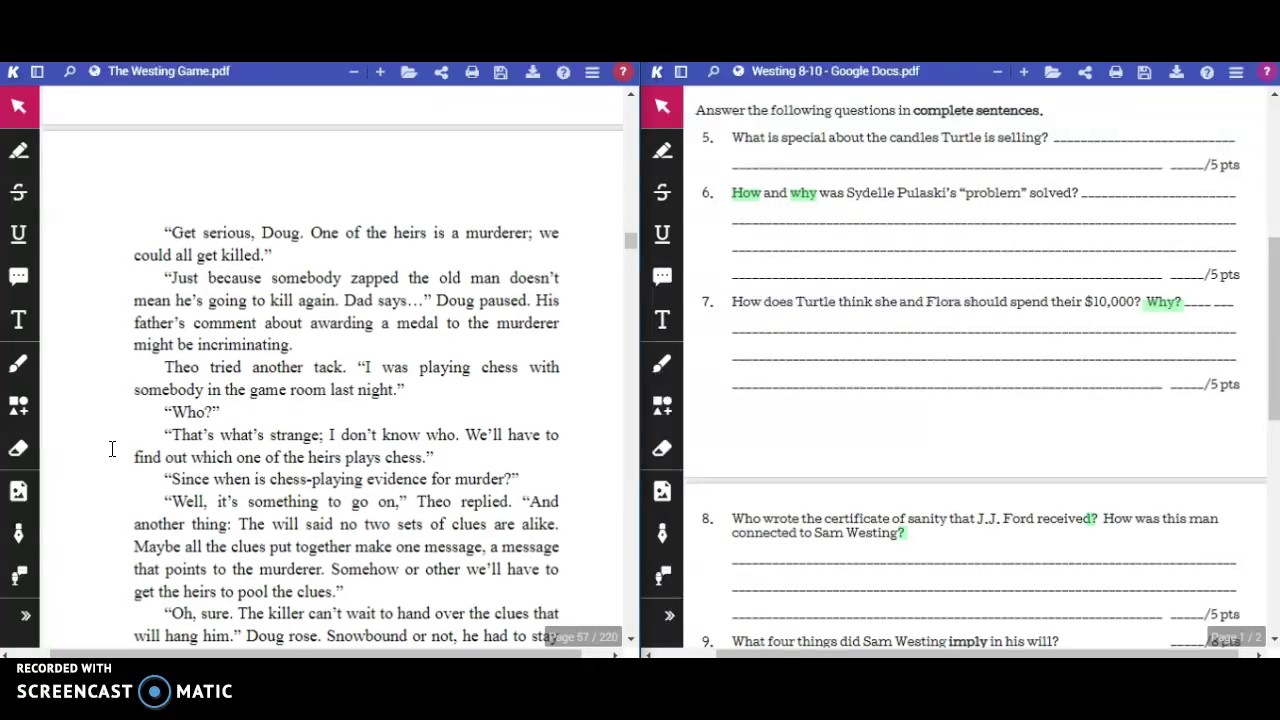Activate the Comment tool in The Westing Game pane
1280x720 pixels.
pyautogui.click(x=19, y=276)
